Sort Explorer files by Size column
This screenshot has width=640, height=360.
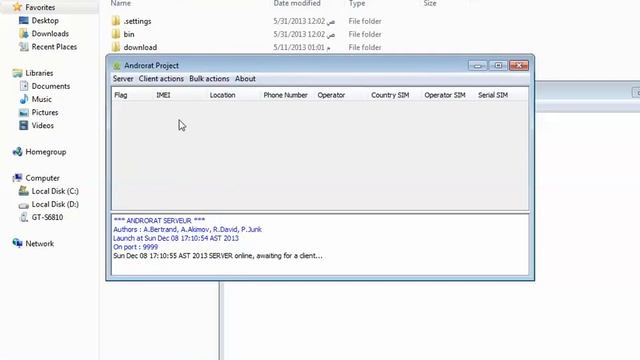(x=430, y=3)
